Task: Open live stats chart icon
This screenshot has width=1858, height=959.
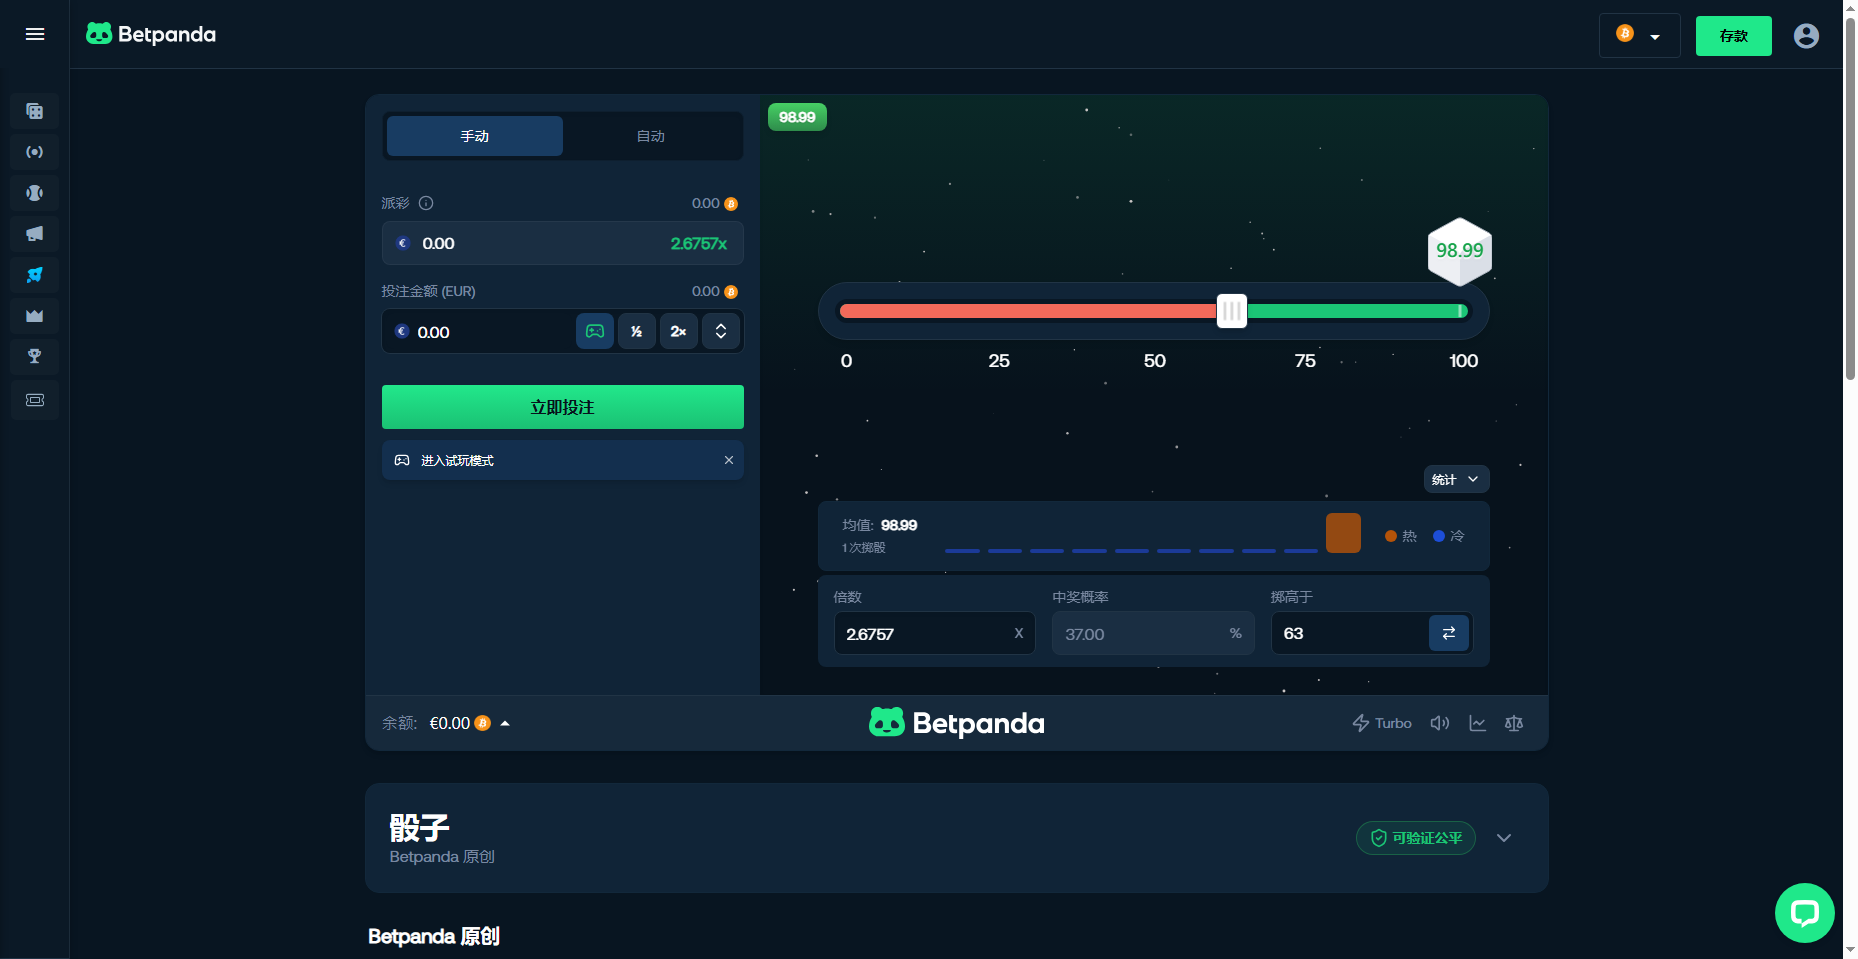Action: pos(1477,723)
